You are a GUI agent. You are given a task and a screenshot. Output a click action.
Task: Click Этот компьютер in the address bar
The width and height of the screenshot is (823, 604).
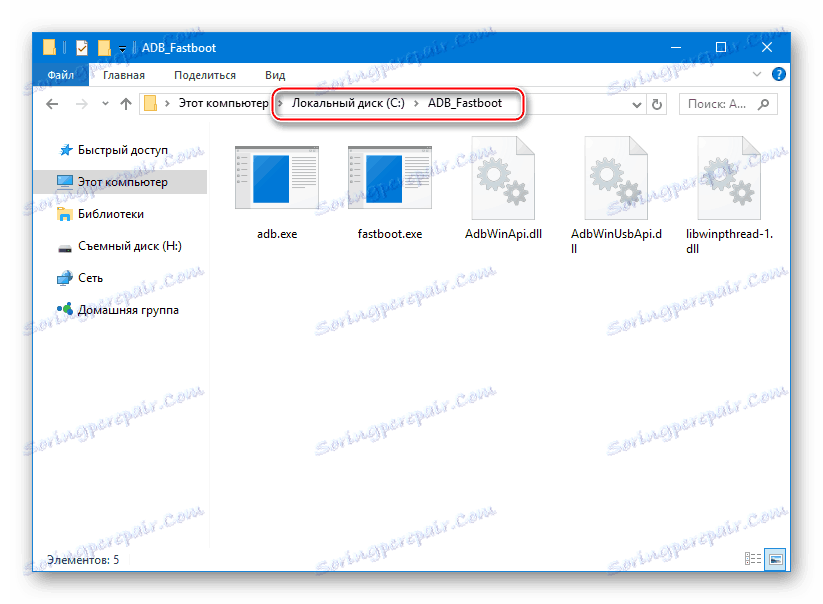223,103
